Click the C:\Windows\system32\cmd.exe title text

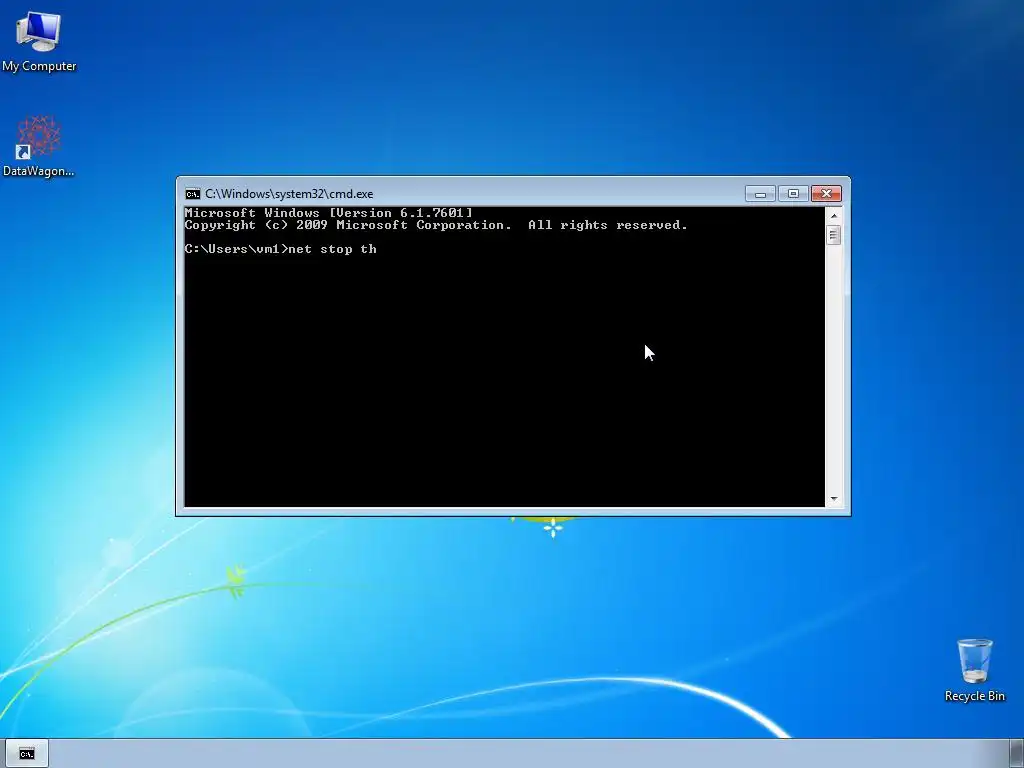pyautogui.click(x=289, y=194)
